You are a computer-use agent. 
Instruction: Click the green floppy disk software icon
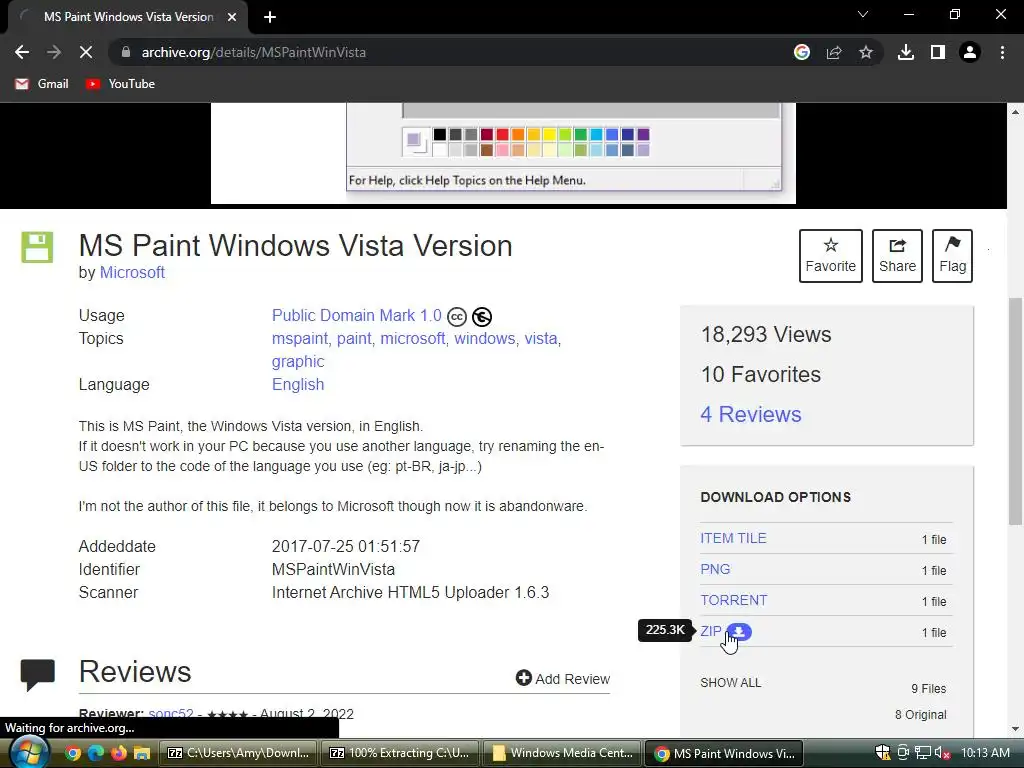pyautogui.click(x=37, y=247)
